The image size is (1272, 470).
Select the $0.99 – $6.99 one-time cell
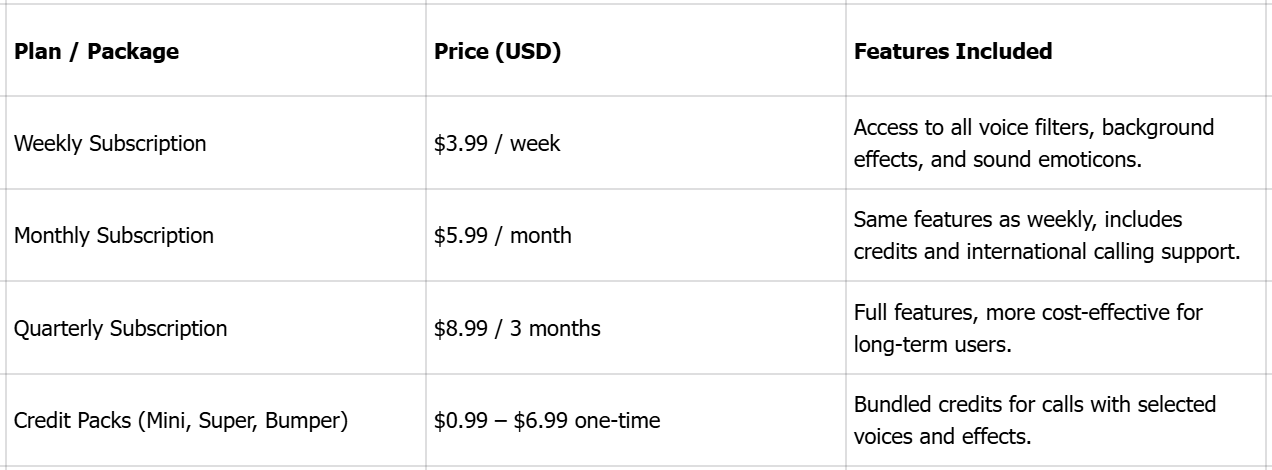tap(547, 421)
